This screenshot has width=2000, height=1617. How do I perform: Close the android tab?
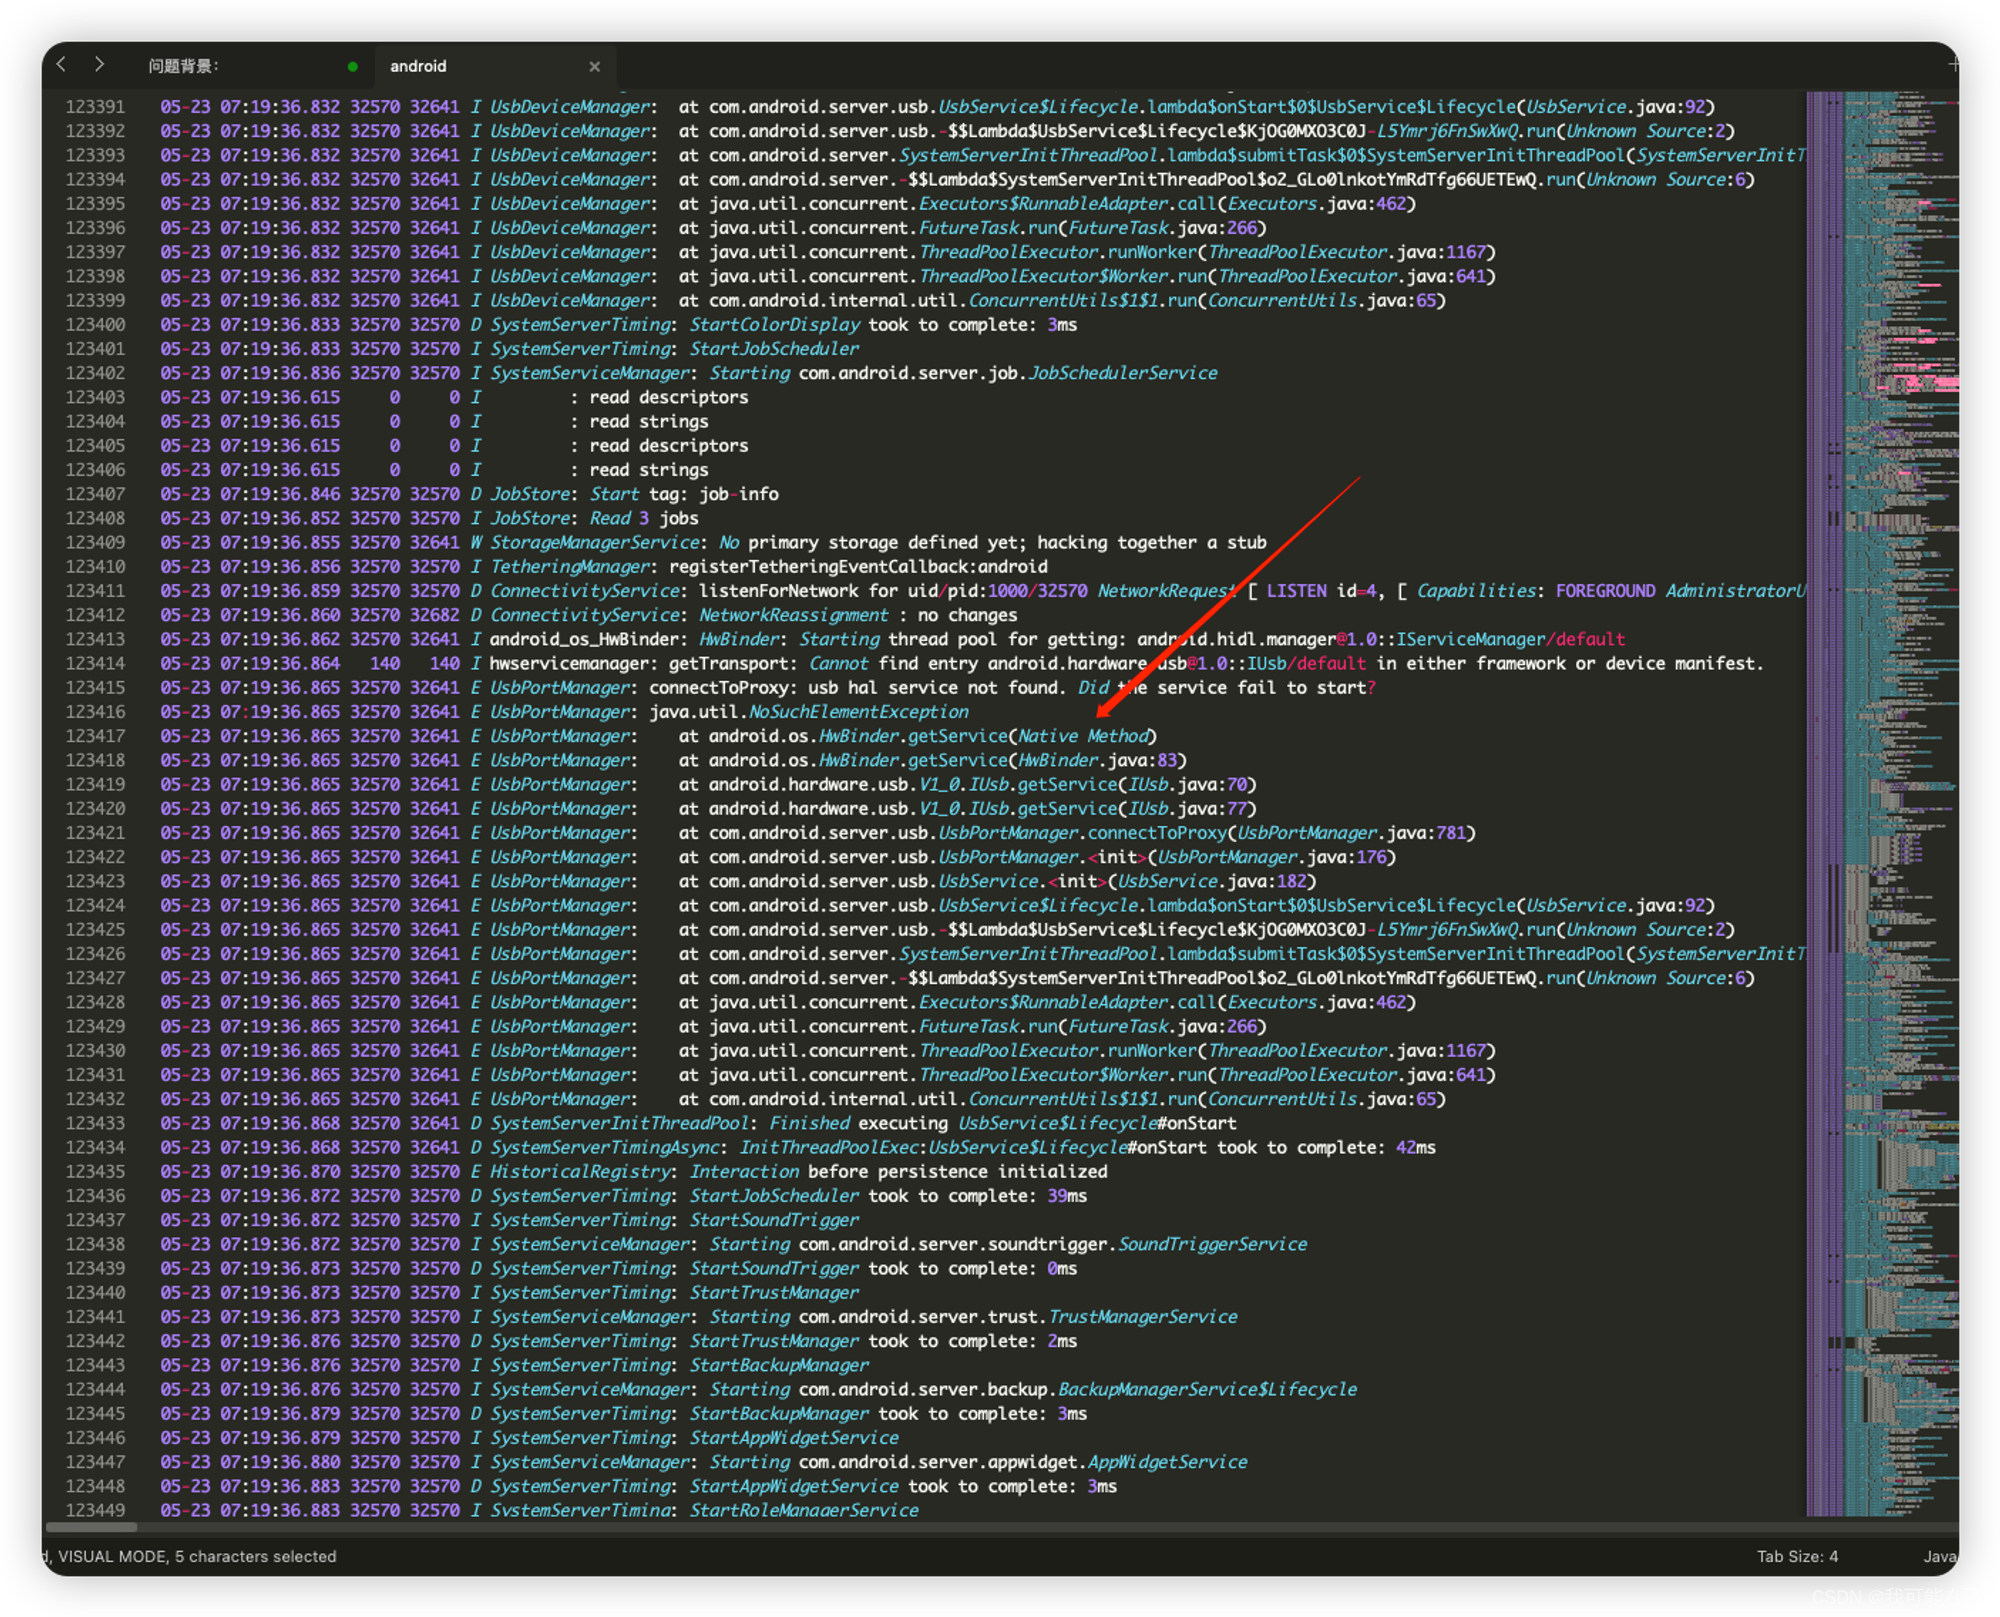[595, 67]
